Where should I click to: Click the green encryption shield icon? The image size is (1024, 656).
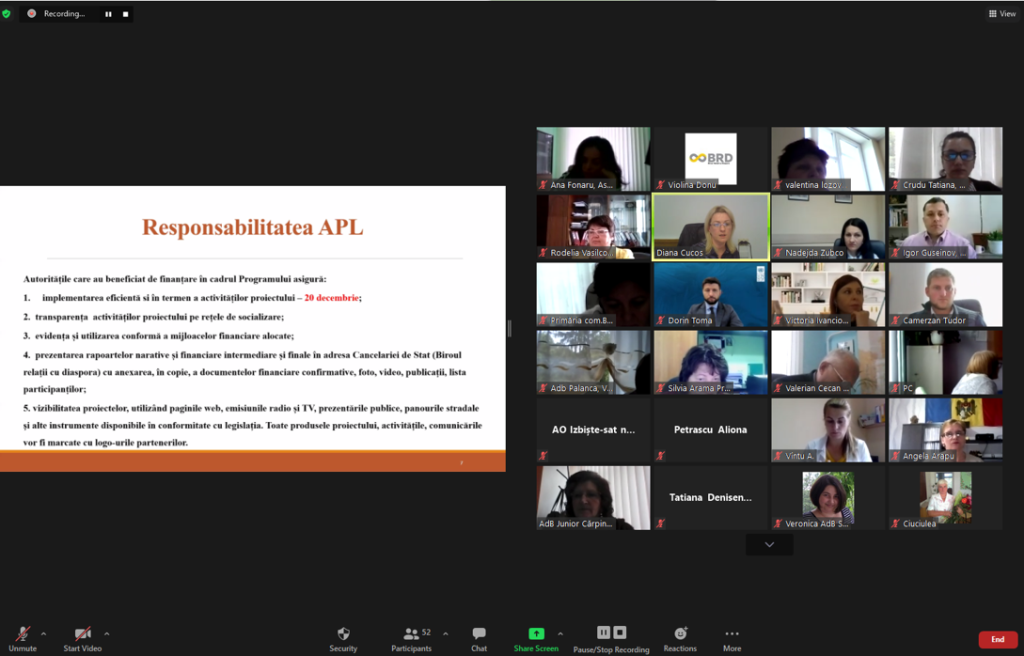7,13
